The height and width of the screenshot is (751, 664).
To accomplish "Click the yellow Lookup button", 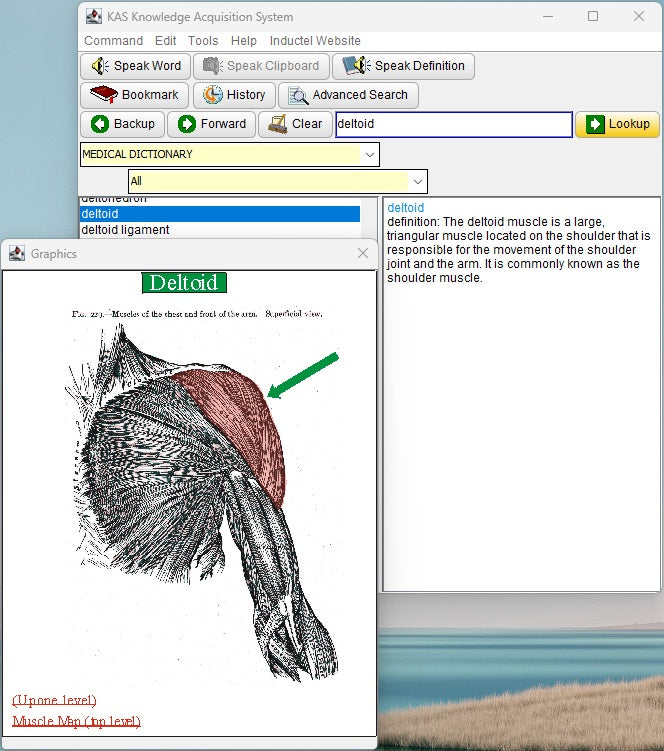I will 617,124.
